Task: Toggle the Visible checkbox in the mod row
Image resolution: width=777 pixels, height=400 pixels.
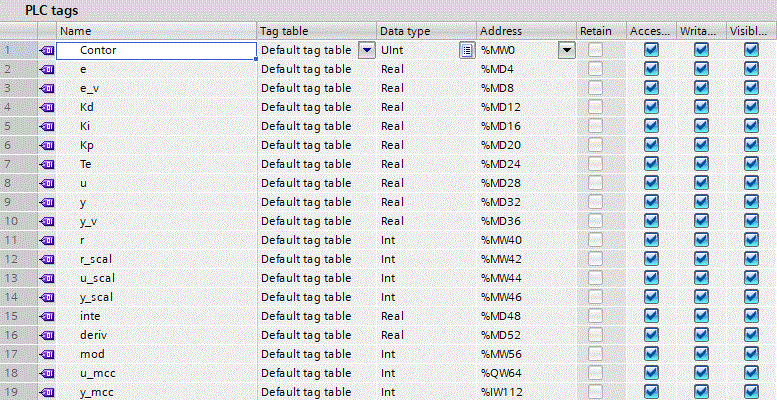Action: [x=751, y=354]
